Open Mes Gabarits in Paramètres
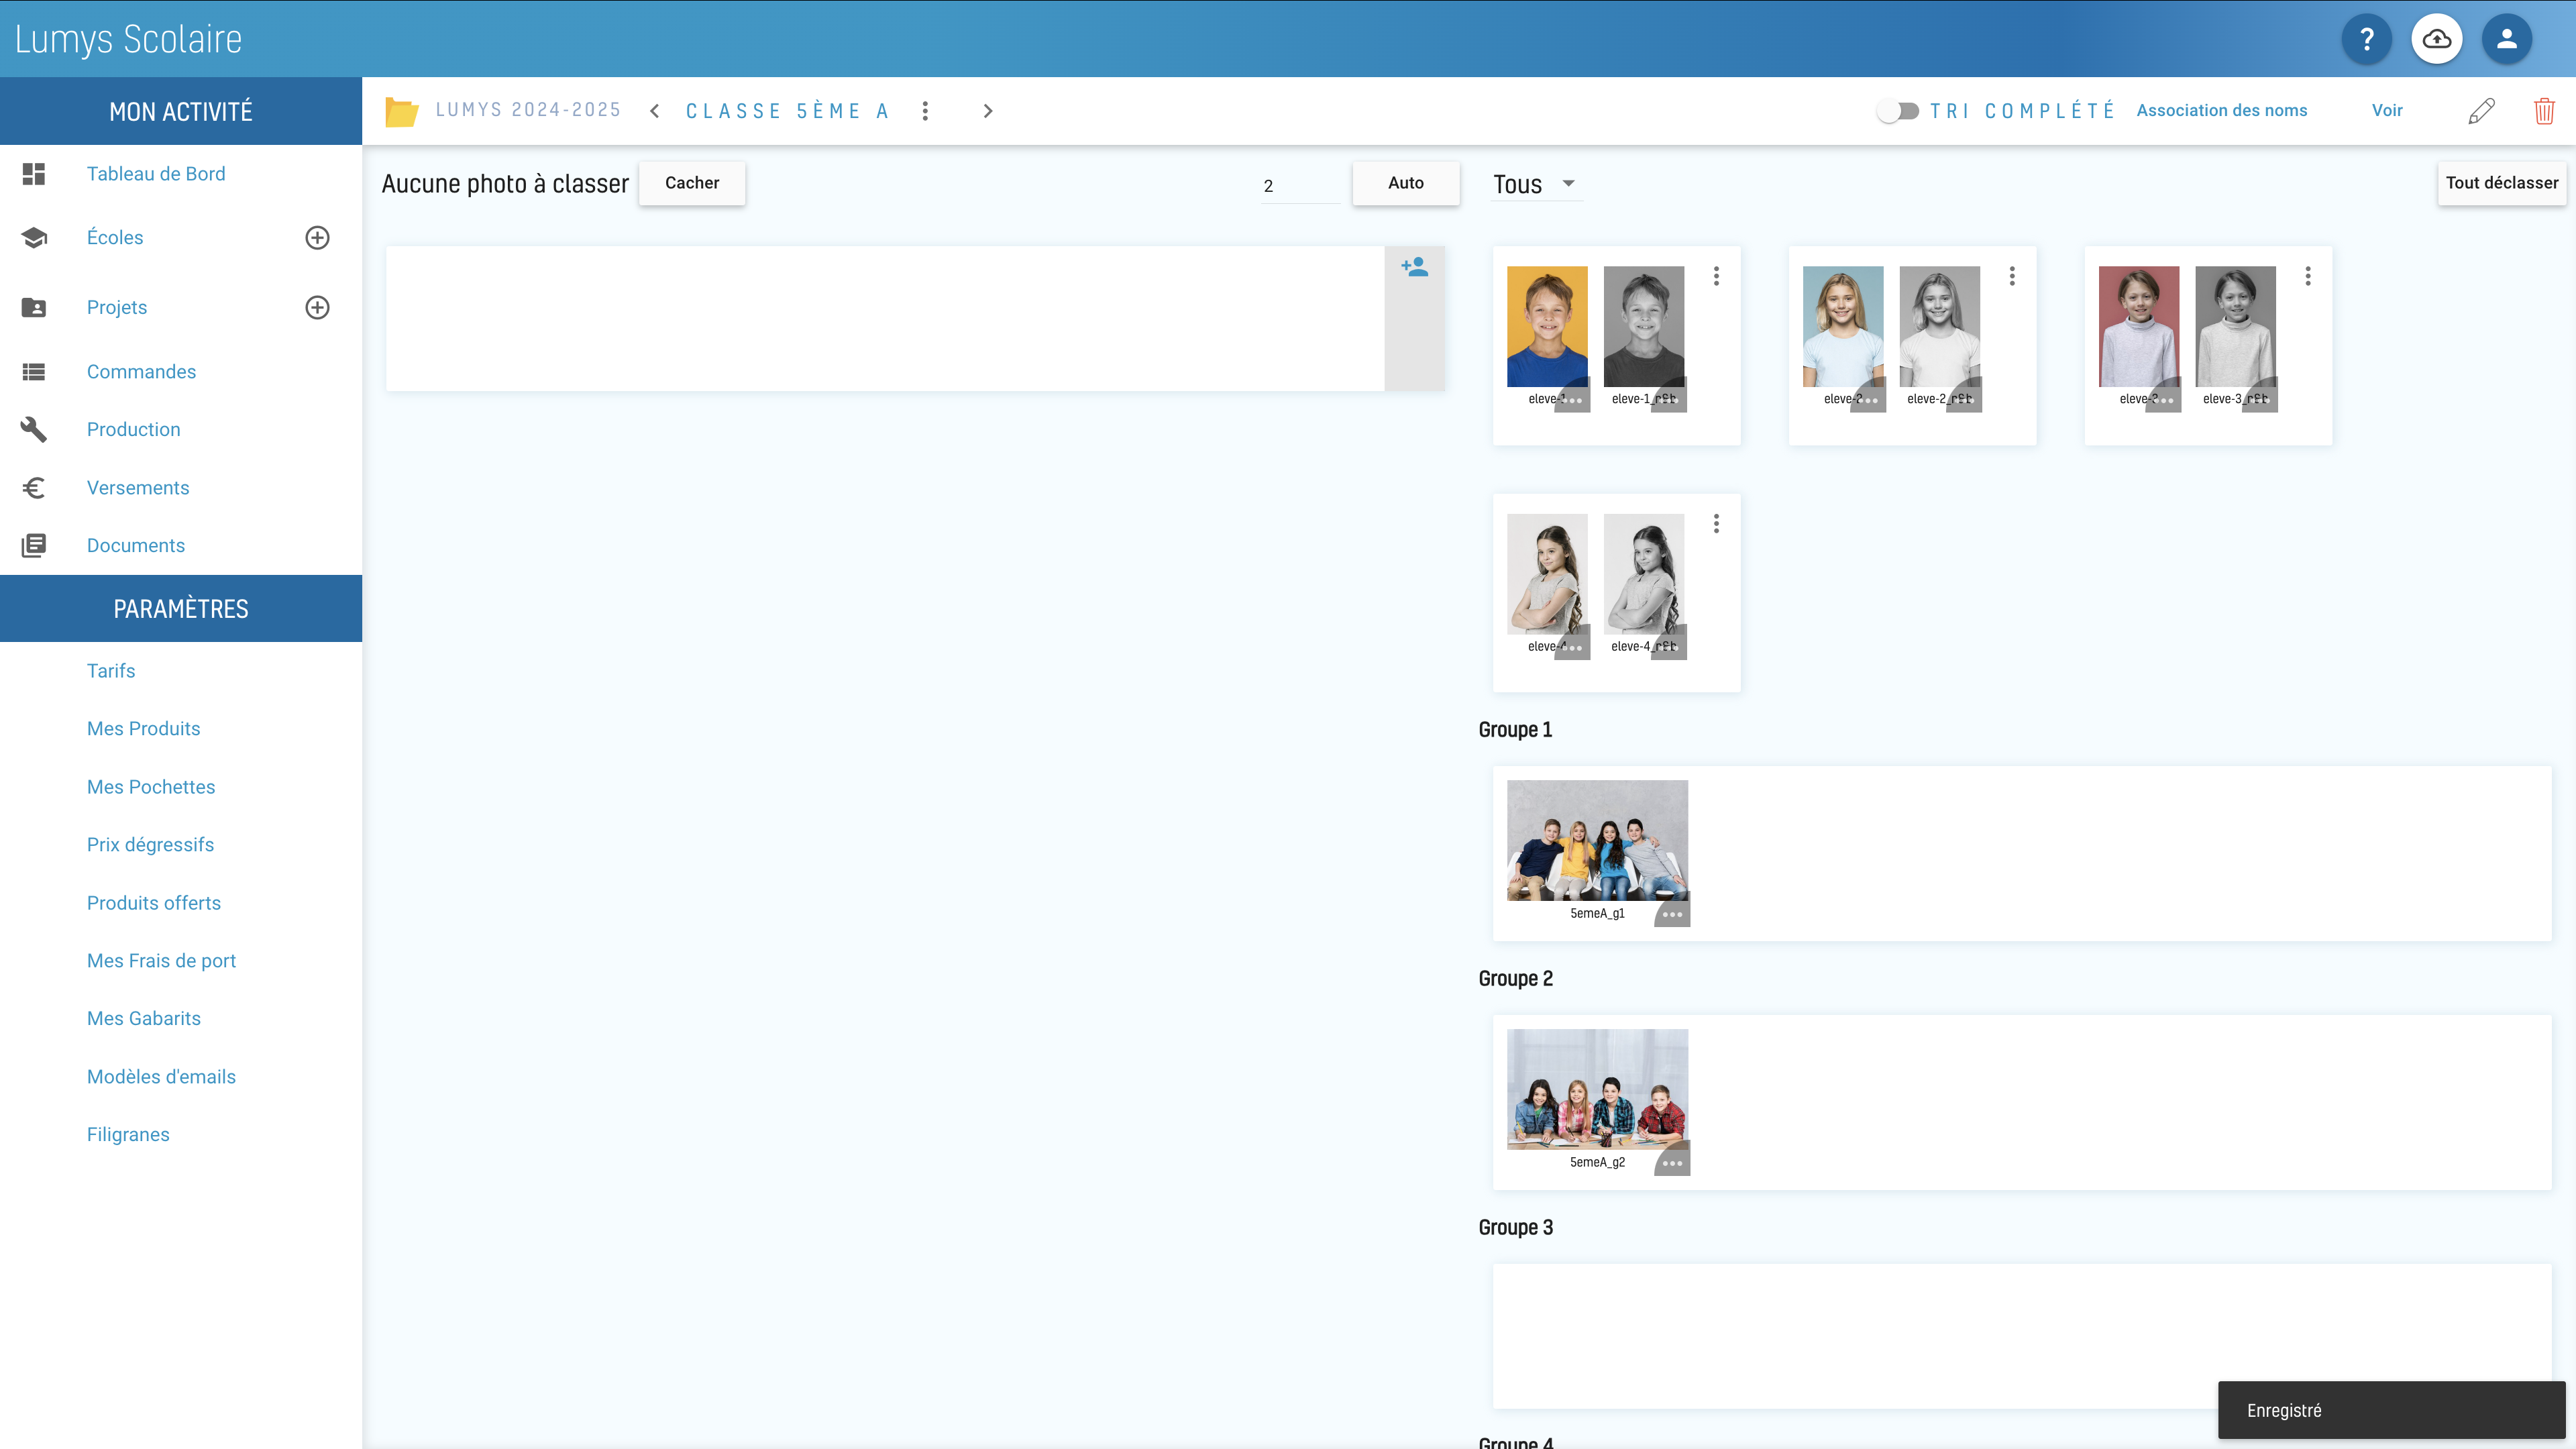Screen dimensions: 2576x1449 144,1019
